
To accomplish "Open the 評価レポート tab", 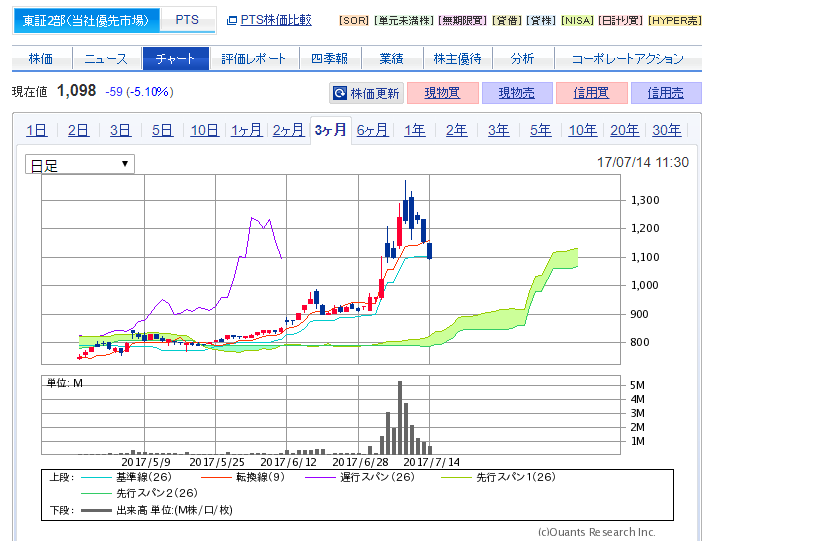I will click(x=254, y=58).
